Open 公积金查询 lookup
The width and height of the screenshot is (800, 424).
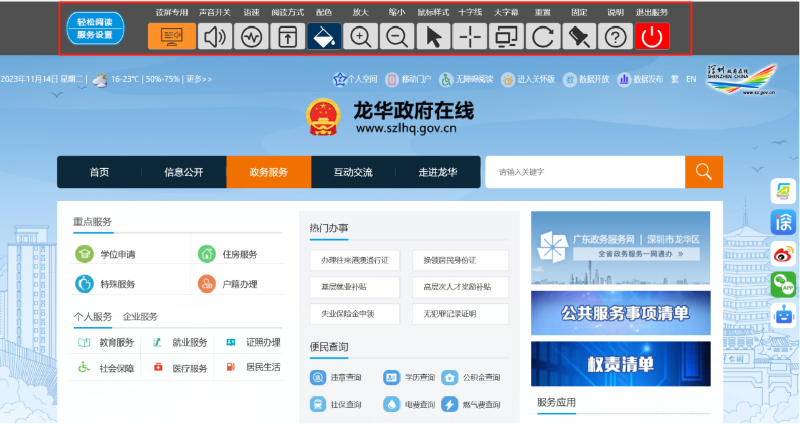(471, 378)
